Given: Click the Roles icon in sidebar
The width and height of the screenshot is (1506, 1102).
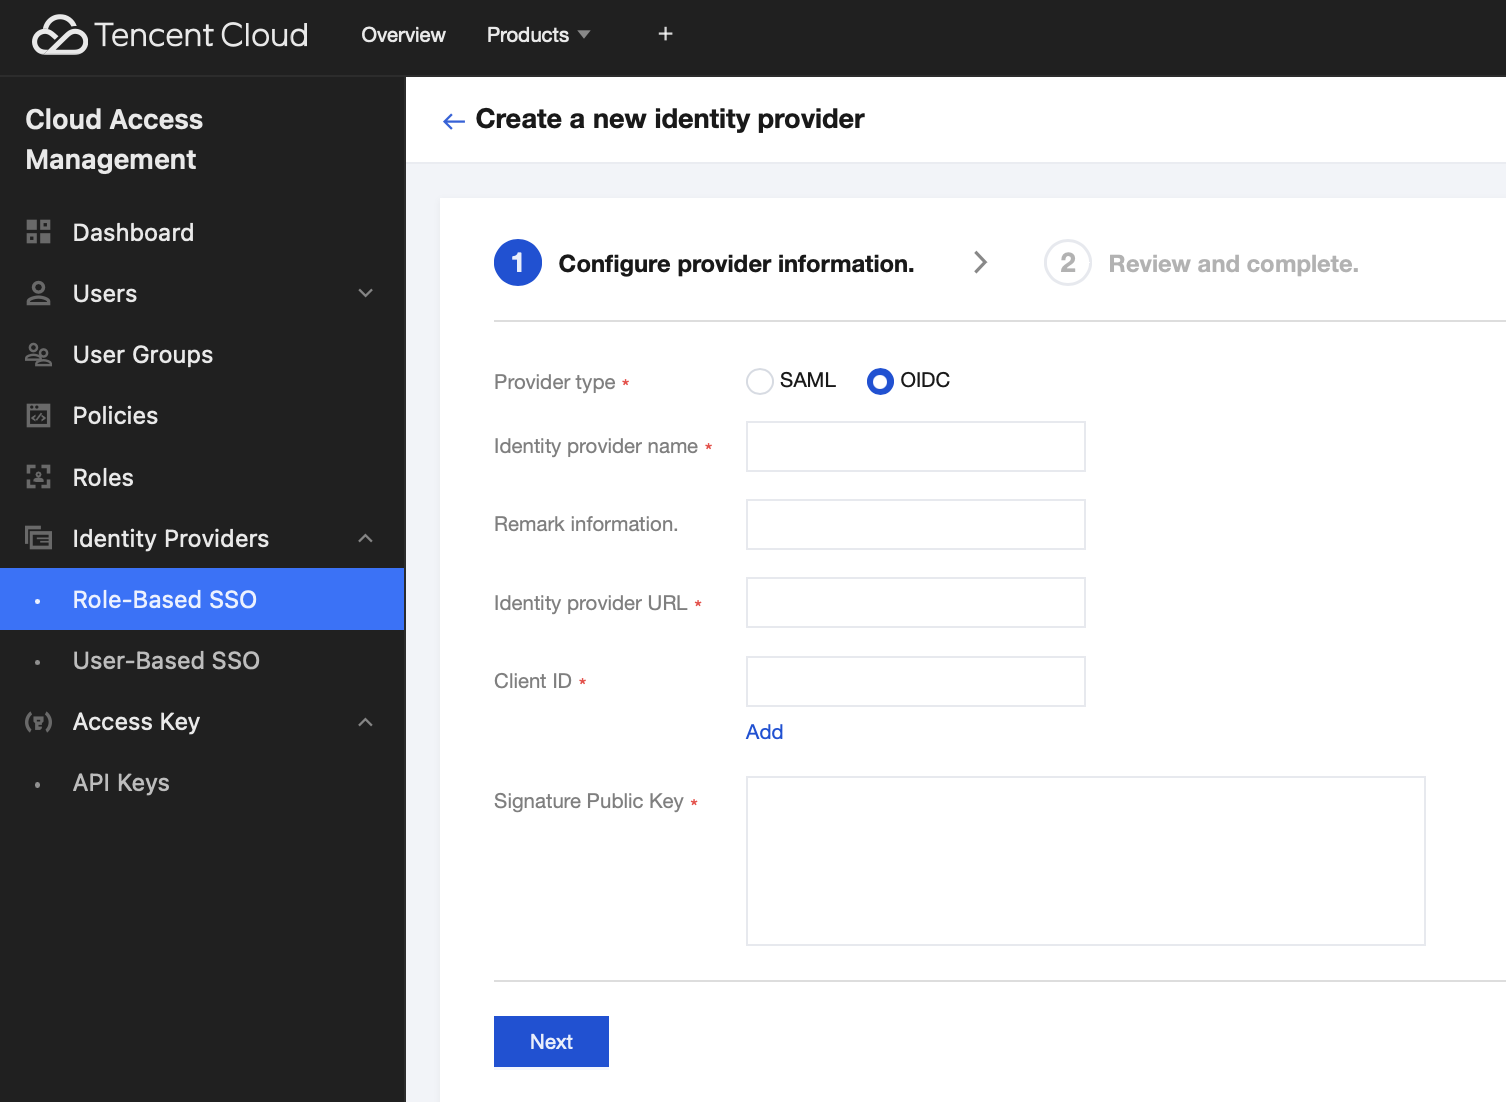Looking at the screenshot, I should tap(38, 477).
